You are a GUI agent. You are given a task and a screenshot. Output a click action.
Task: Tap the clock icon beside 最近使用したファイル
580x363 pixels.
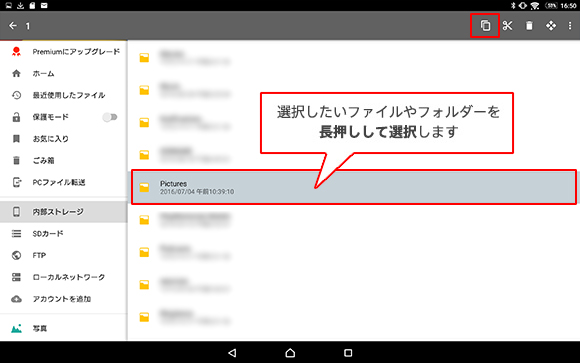tap(16, 95)
